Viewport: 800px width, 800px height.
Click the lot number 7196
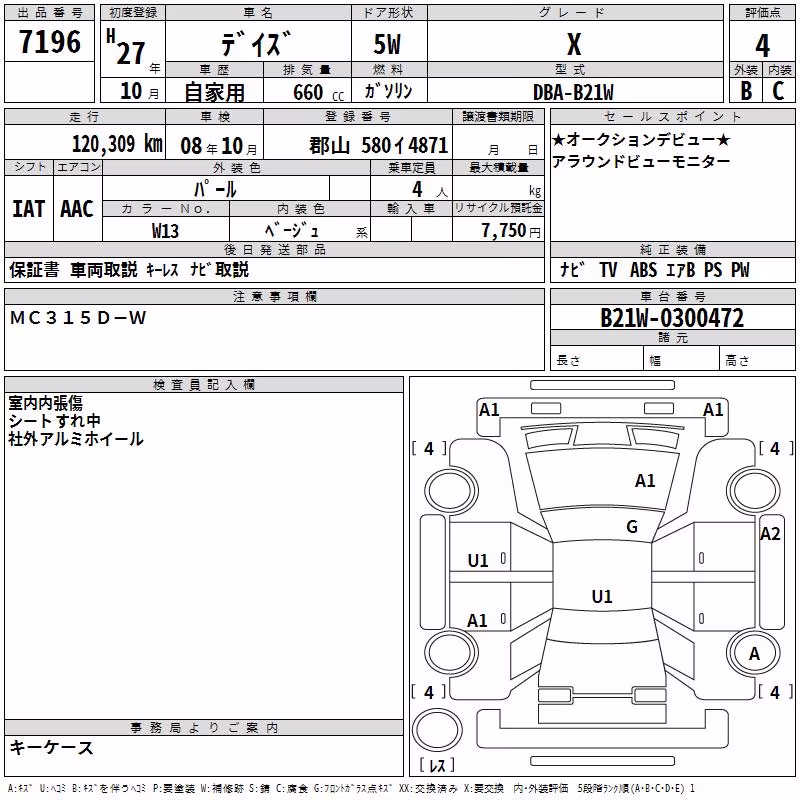tap(50, 42)
